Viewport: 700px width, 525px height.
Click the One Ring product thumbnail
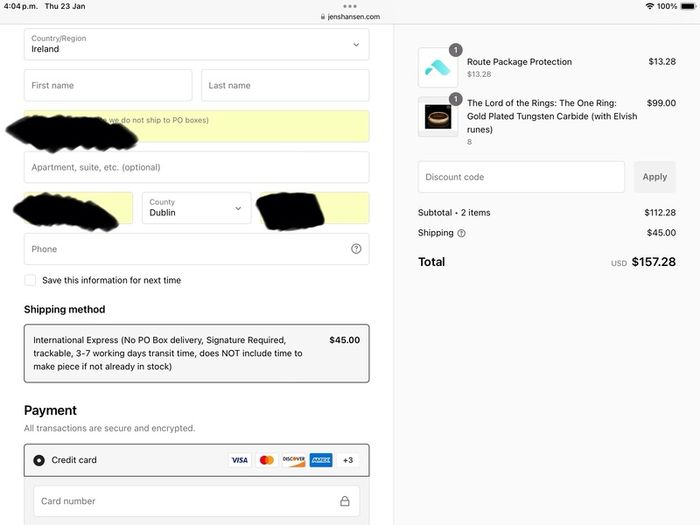coord(438,117)
